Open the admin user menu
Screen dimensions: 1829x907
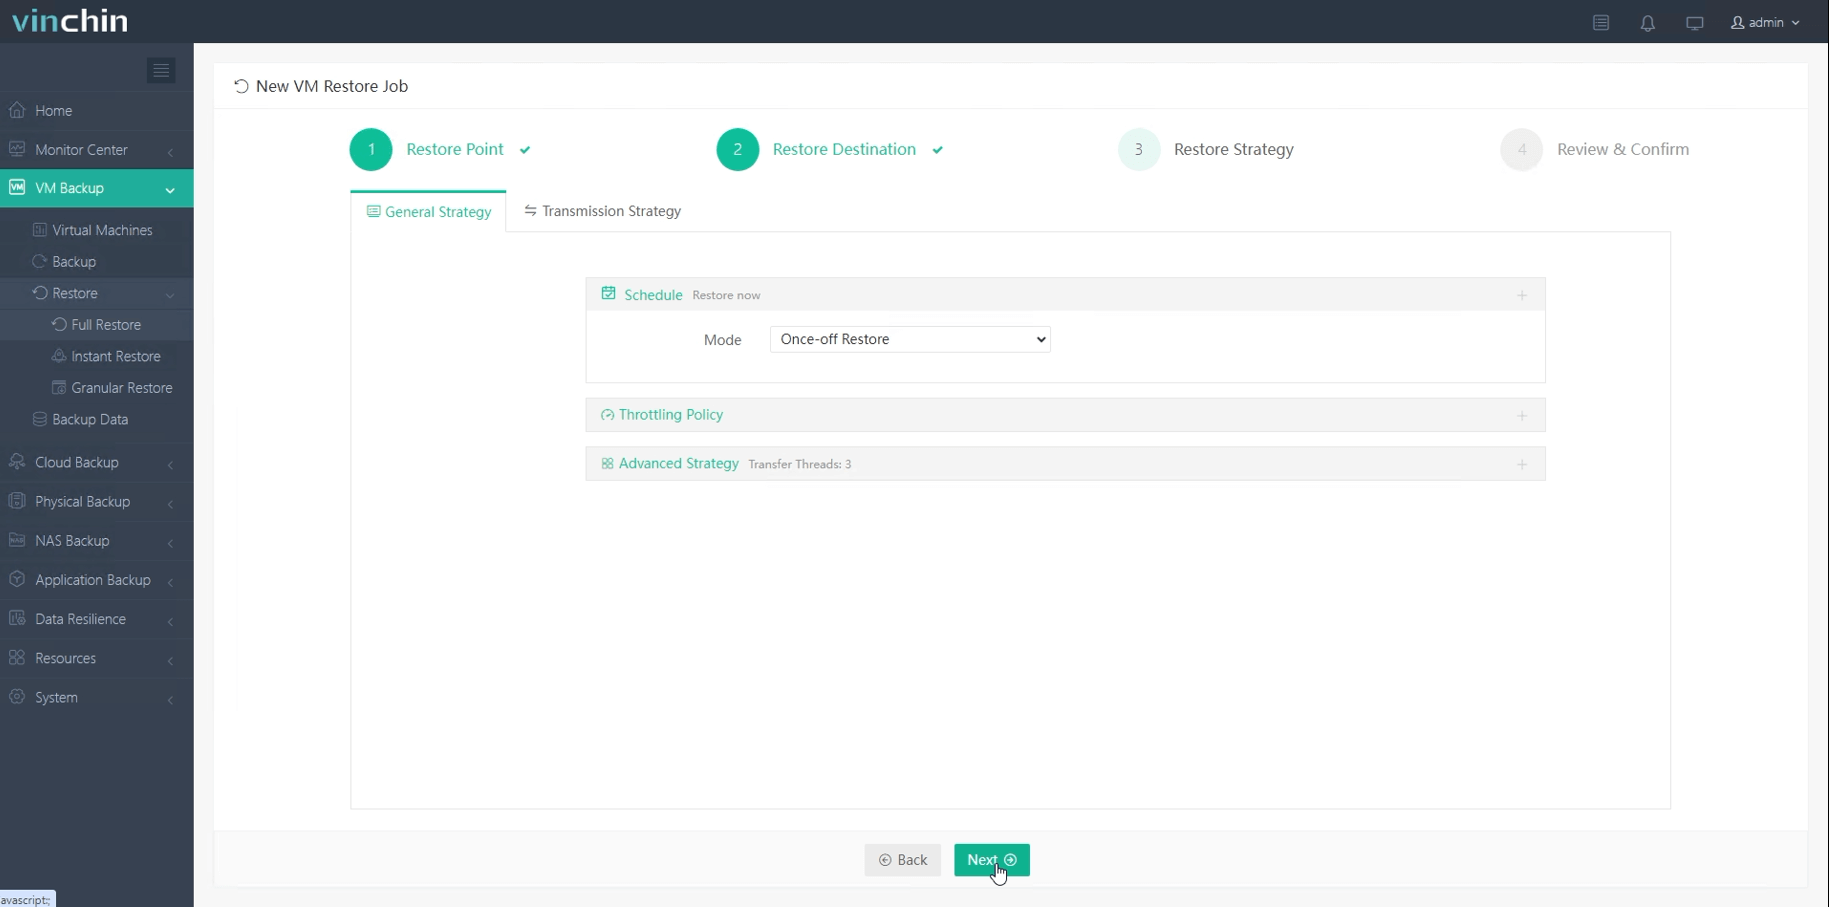tap(1765, 22)
